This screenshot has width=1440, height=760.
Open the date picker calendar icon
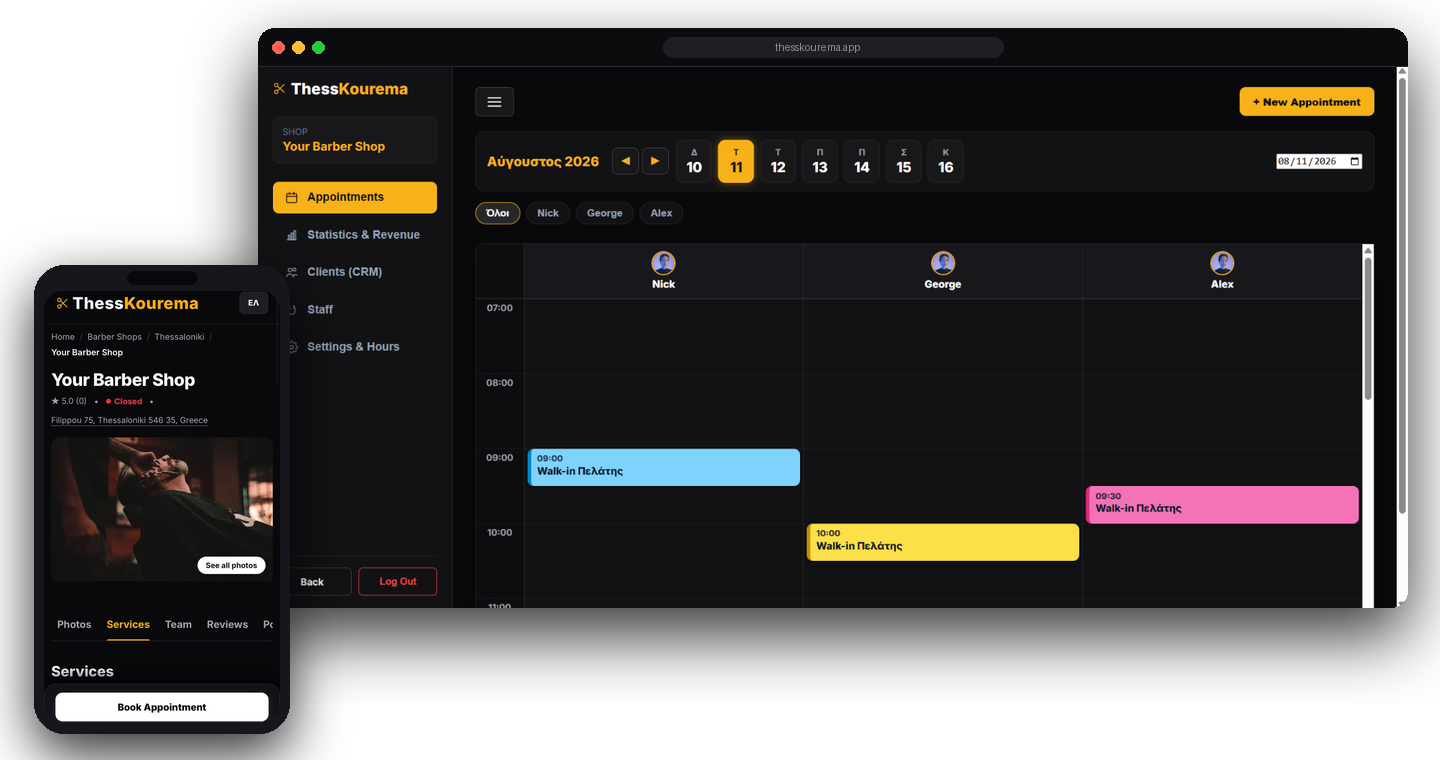click(x=1355, y=161)
